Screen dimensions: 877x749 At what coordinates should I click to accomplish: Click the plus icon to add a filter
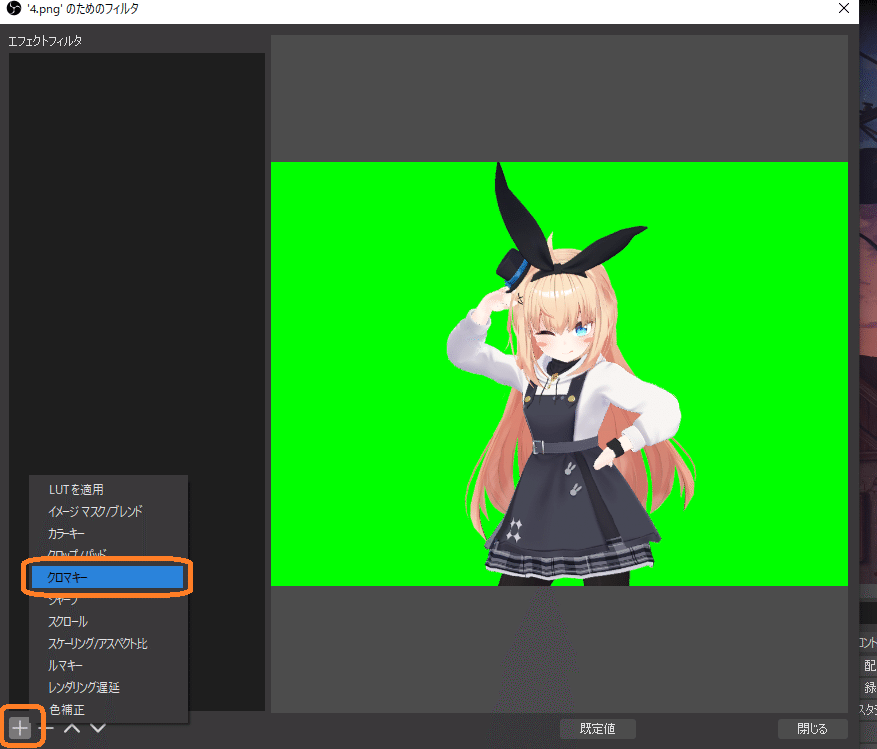point(20,728)
